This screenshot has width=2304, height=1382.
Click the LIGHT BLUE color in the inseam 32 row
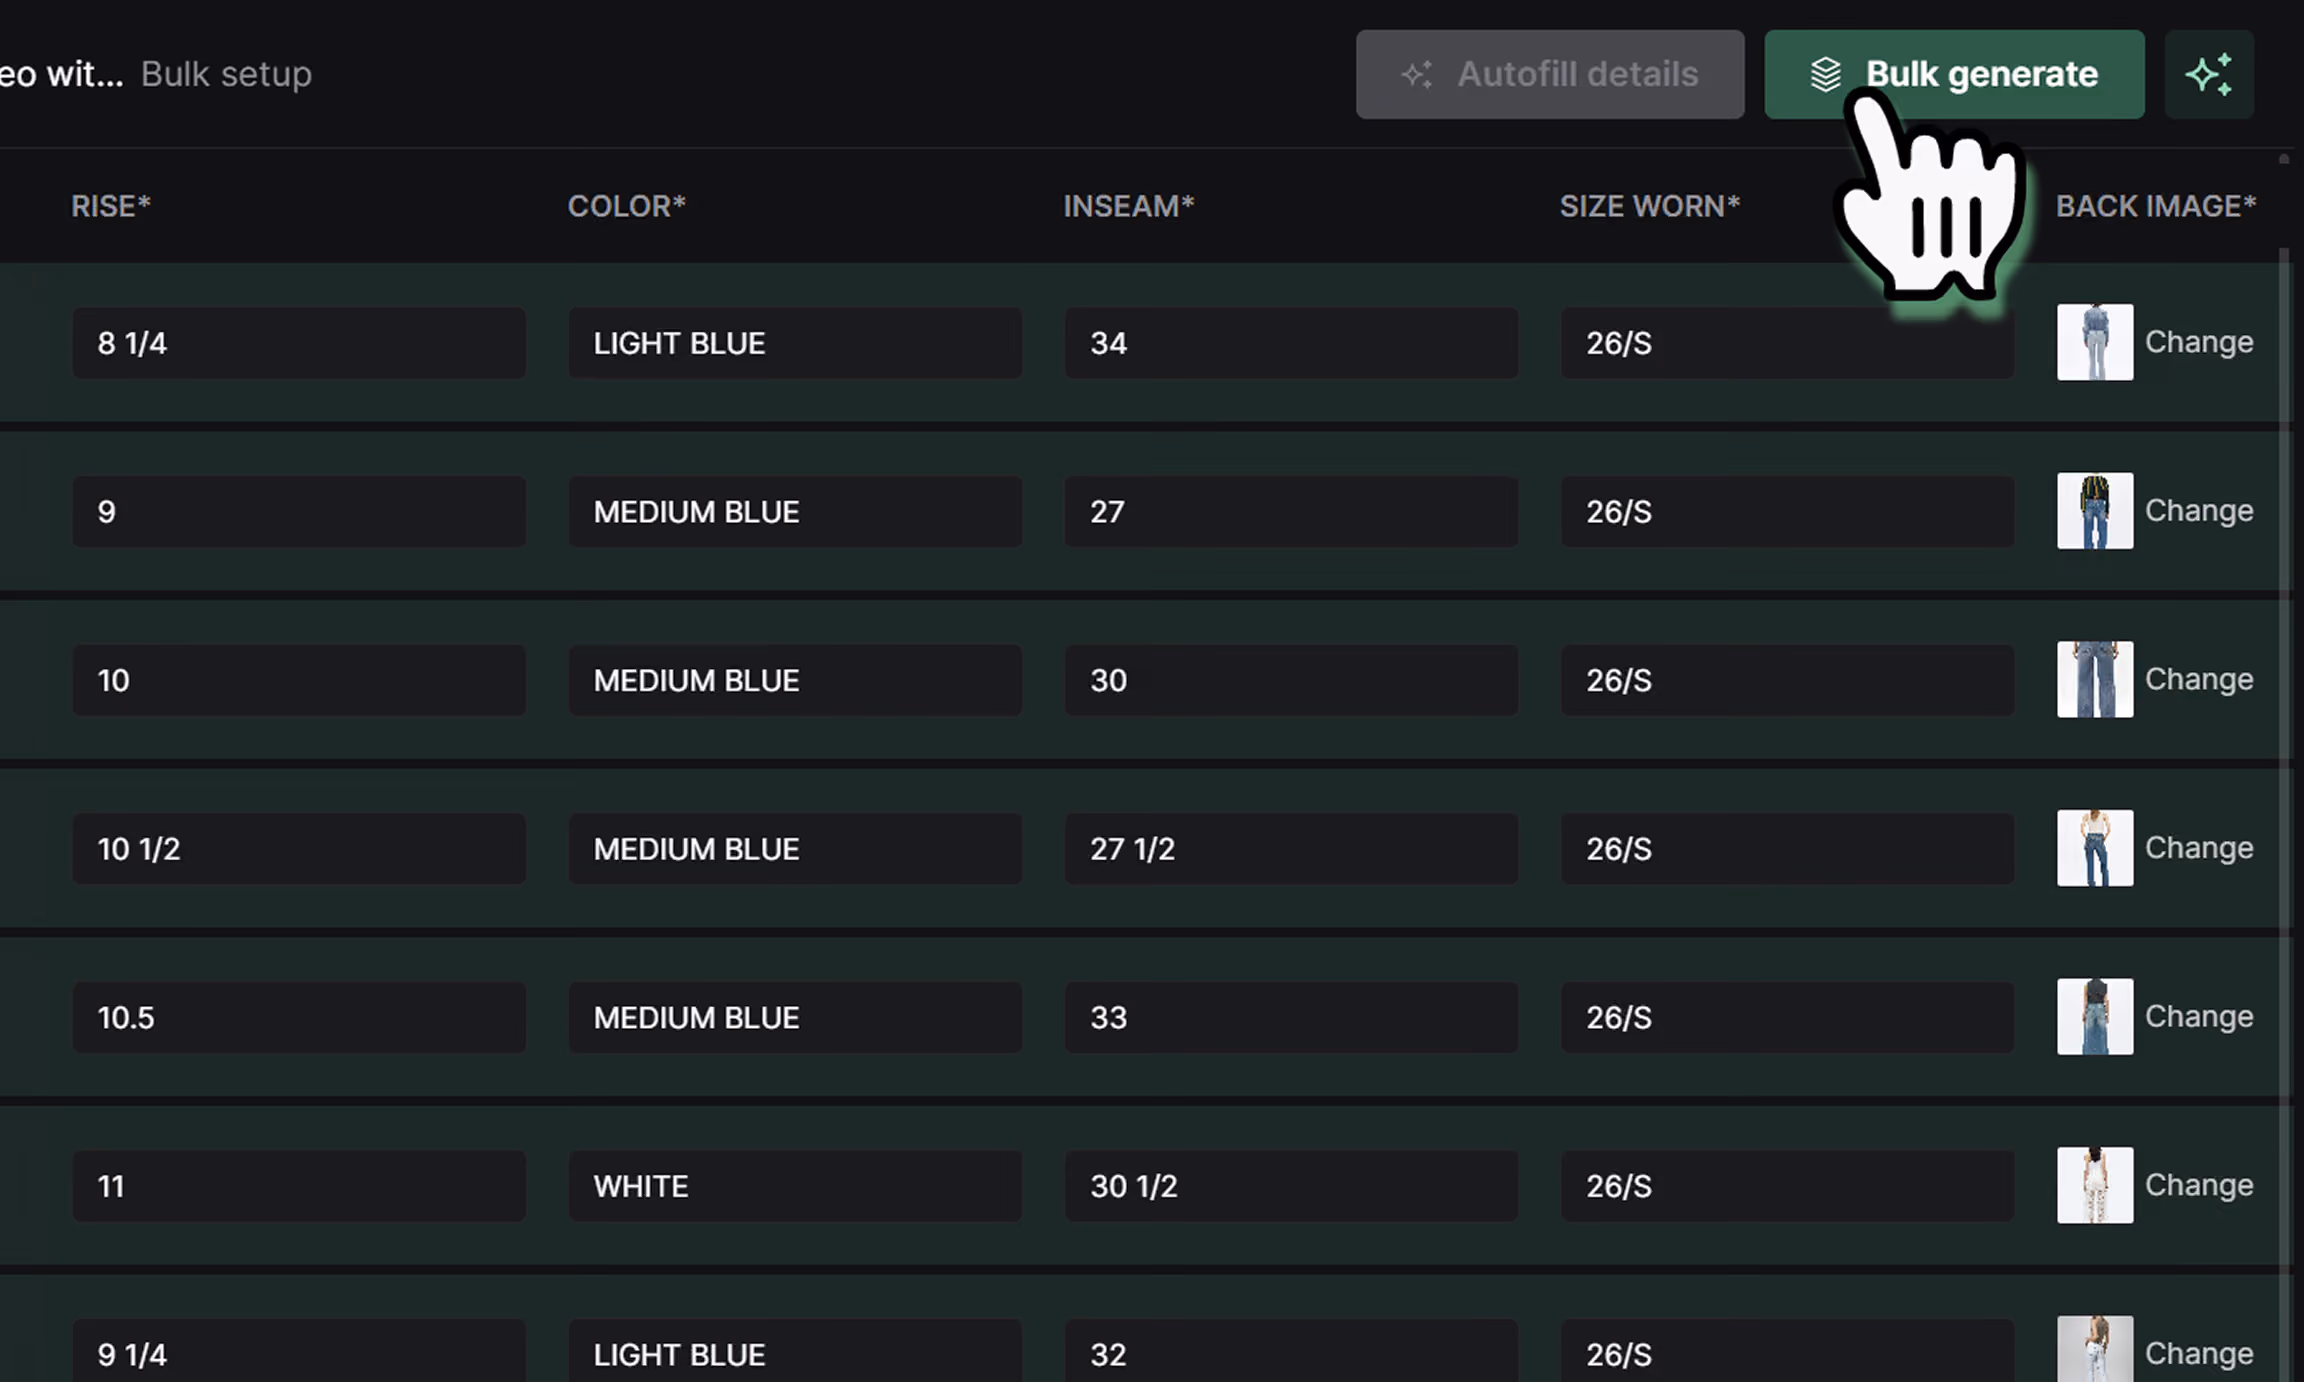(x=795, y=1351)
